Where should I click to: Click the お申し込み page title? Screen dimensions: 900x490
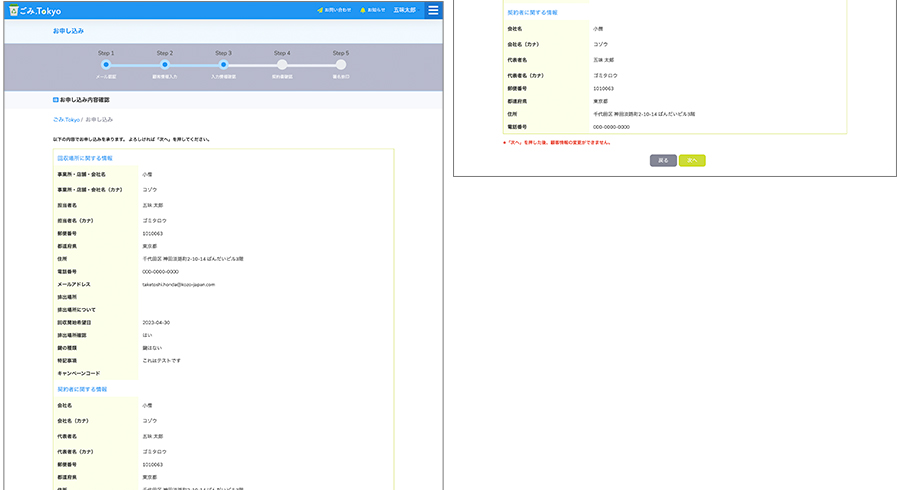(66, 32)
